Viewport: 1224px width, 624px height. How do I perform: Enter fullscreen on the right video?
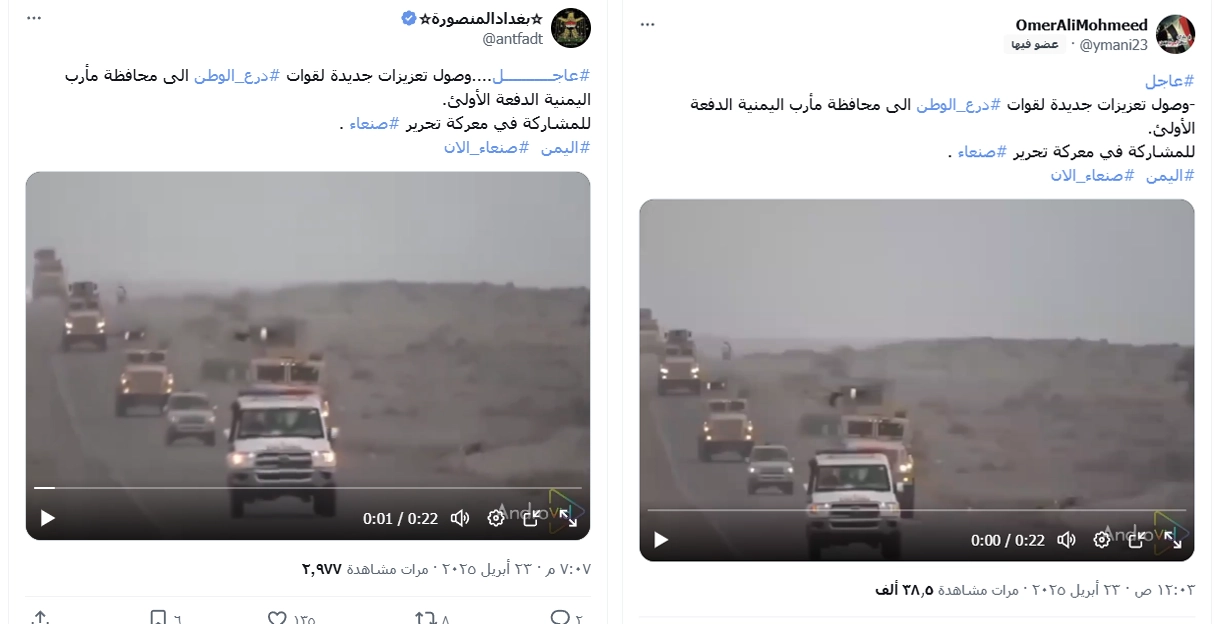tap(1173, 540)
